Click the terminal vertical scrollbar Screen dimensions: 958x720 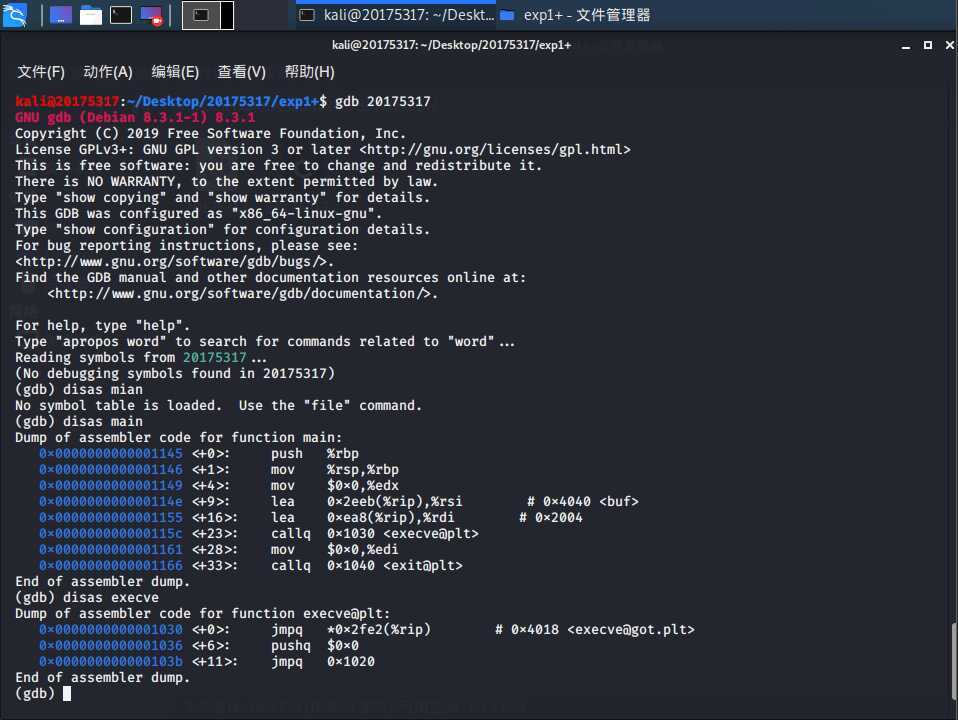(x=954, y=661)
